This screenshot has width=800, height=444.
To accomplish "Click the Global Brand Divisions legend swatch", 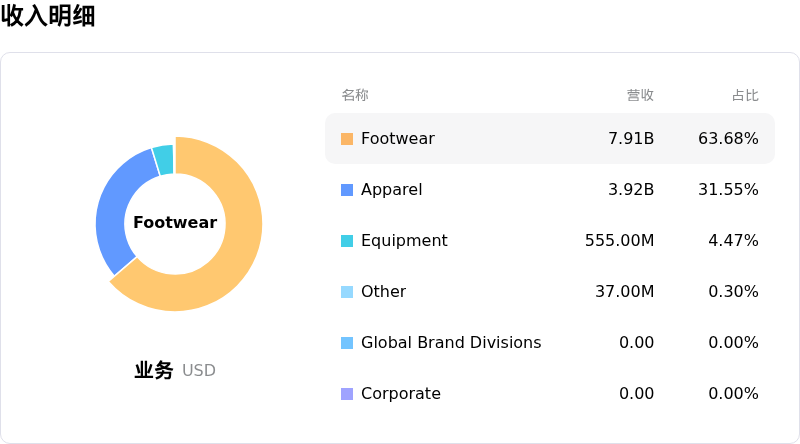I will [x=347, y=343].
